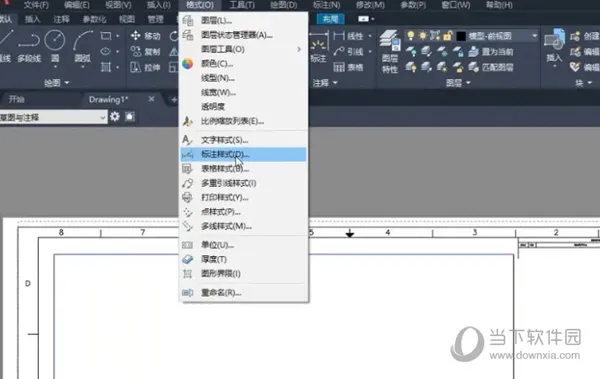Activate the Stretch (拉伸) tool
This screenshot has width=600, height=379.
[x=145, y=67]
